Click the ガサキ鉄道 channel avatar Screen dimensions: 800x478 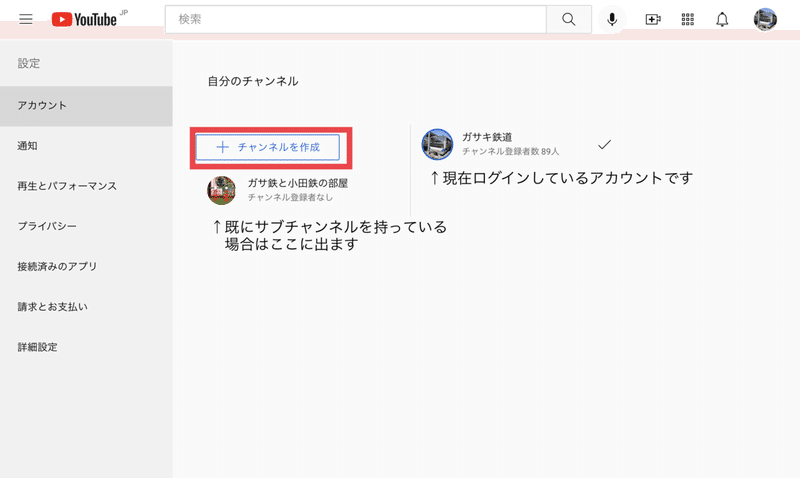tap(437, 144)
